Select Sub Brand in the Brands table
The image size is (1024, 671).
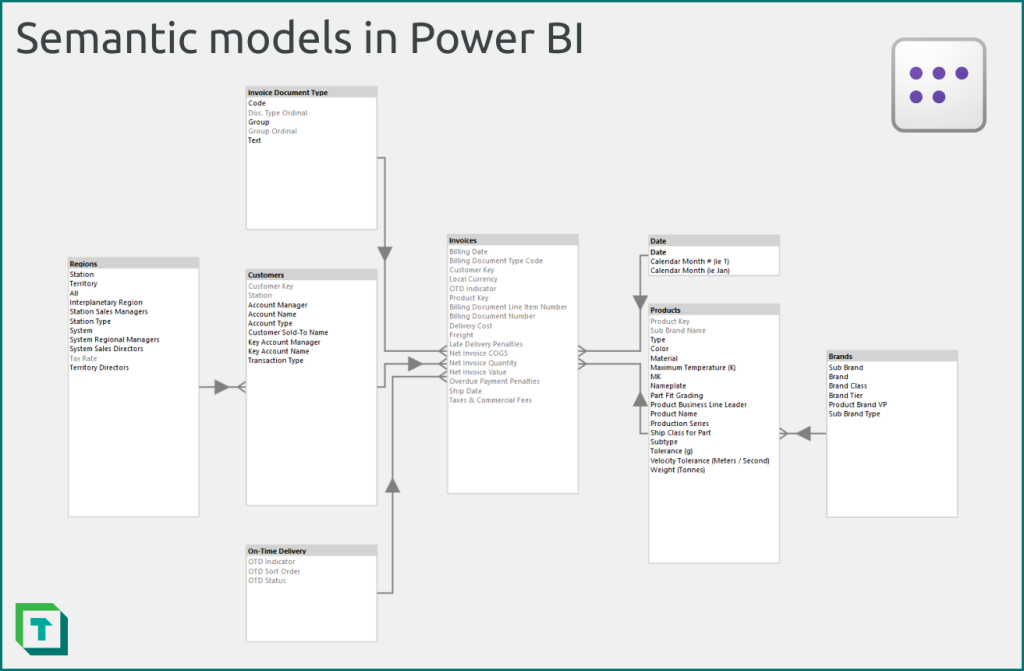pos(846,367)
